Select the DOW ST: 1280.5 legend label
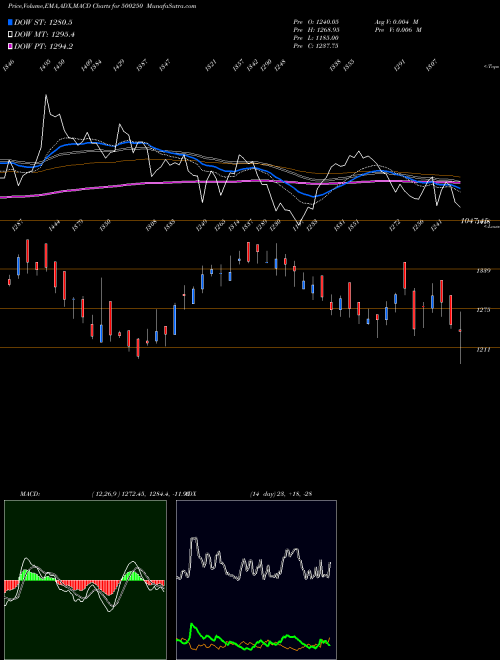 coord(43,22)
